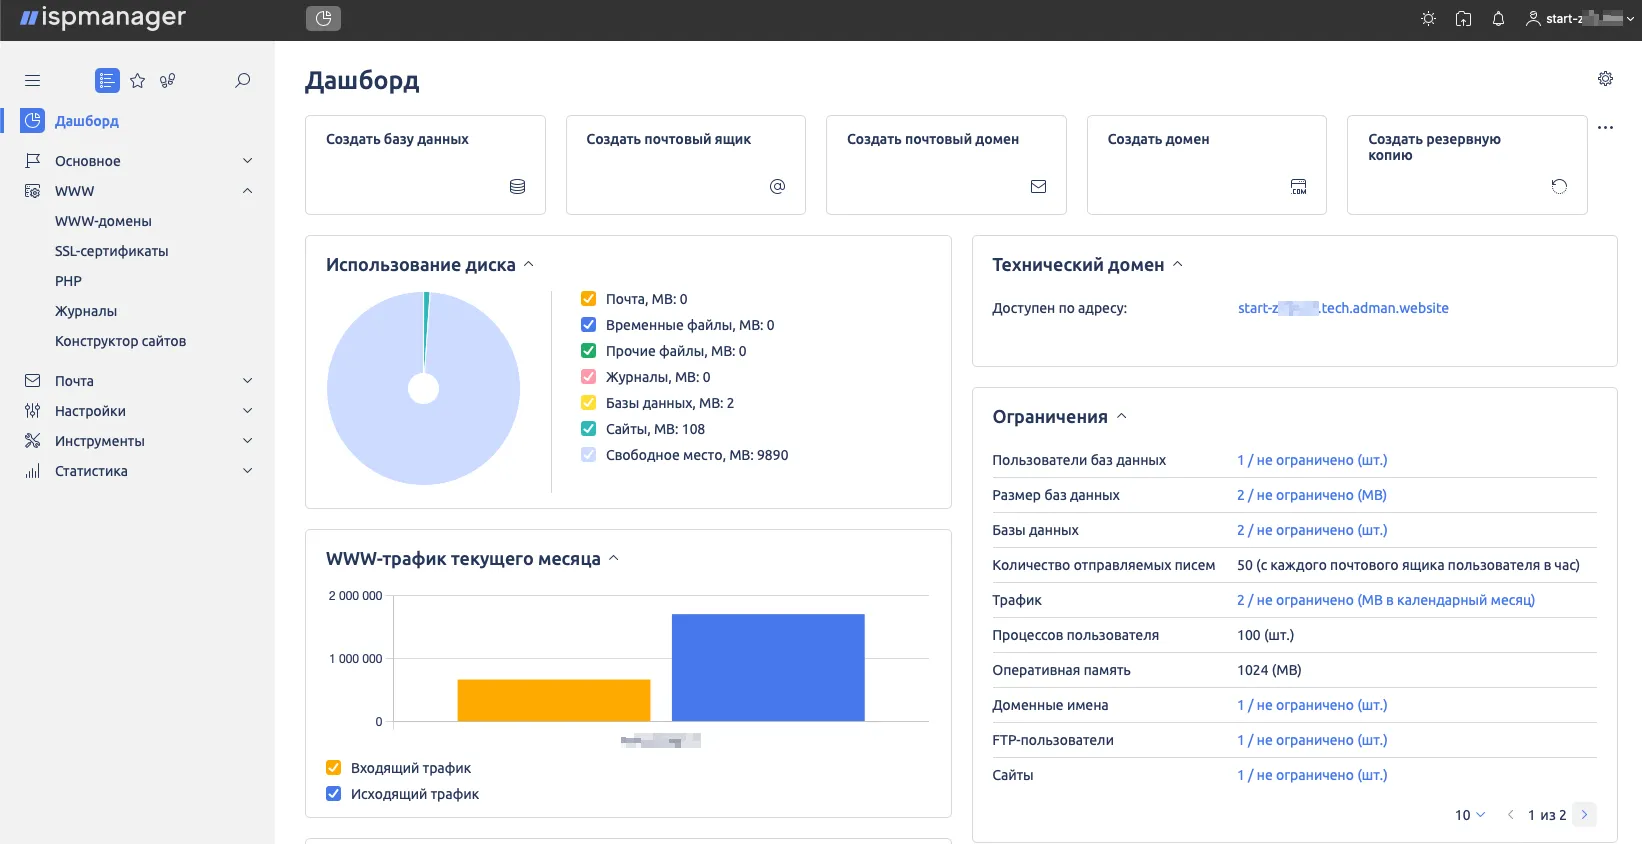Expand the Настройки menu section
Screen dimensions: 1642x844
[x=248, y=411]
